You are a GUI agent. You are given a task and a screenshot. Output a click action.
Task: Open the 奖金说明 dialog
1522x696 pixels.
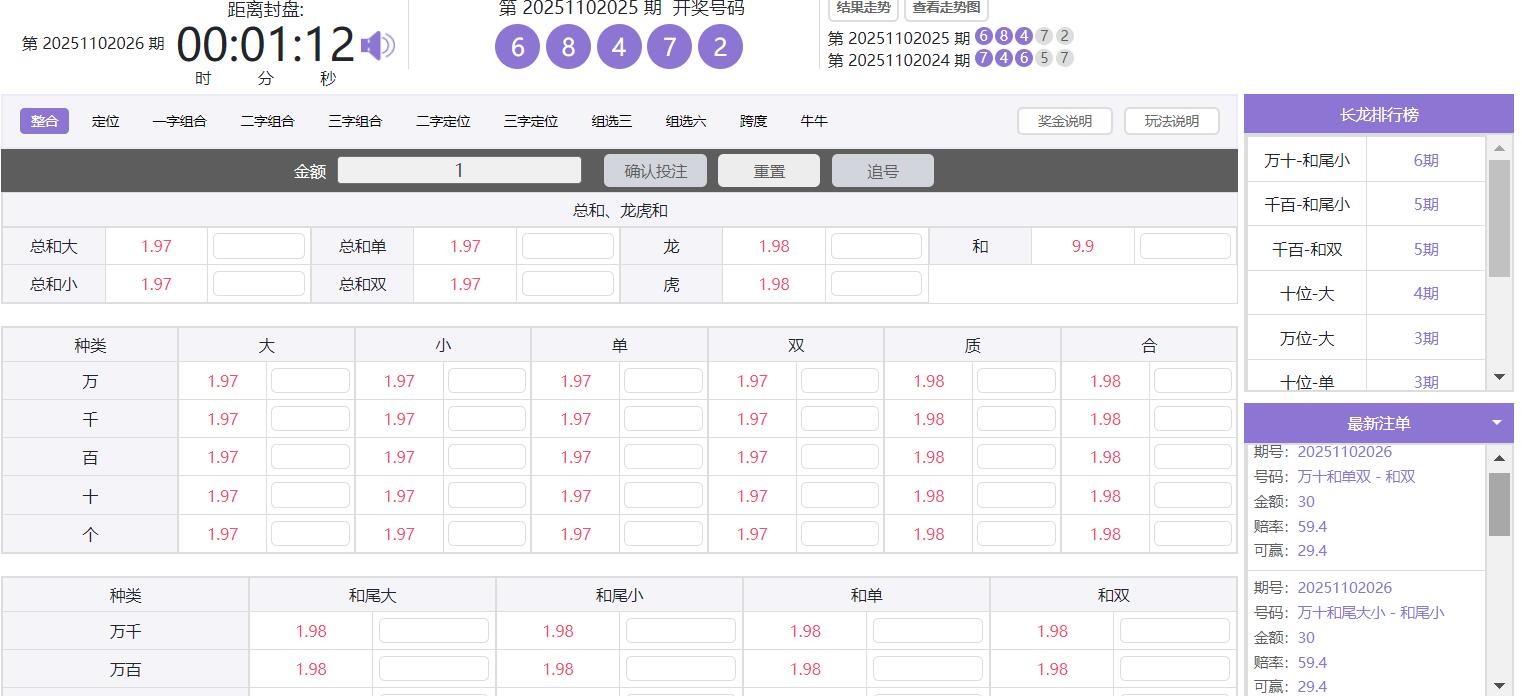coord(1064,120)
